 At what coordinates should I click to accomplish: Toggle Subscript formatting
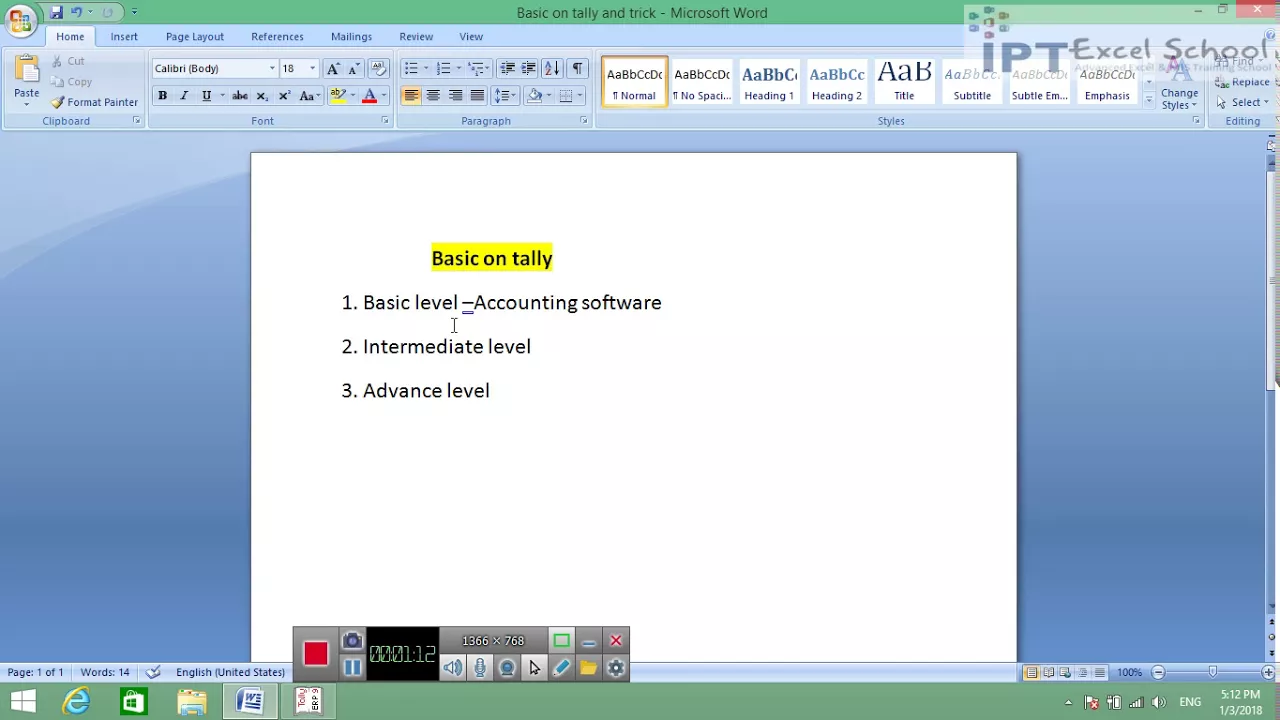(x=262, y=96)
